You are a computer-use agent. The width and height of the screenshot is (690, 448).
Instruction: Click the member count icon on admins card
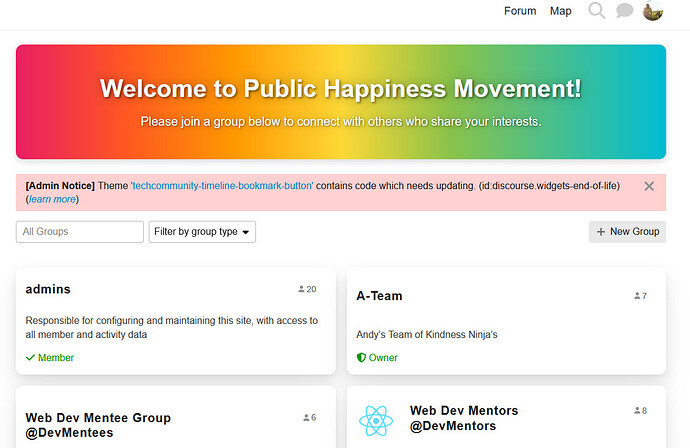301,289
